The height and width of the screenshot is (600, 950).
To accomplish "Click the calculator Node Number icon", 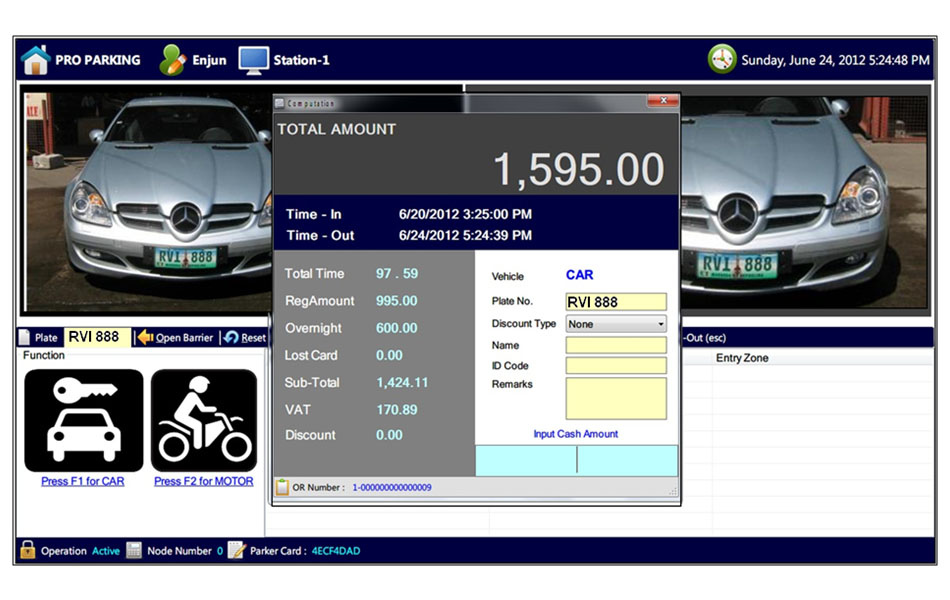I will pos(134,550).
